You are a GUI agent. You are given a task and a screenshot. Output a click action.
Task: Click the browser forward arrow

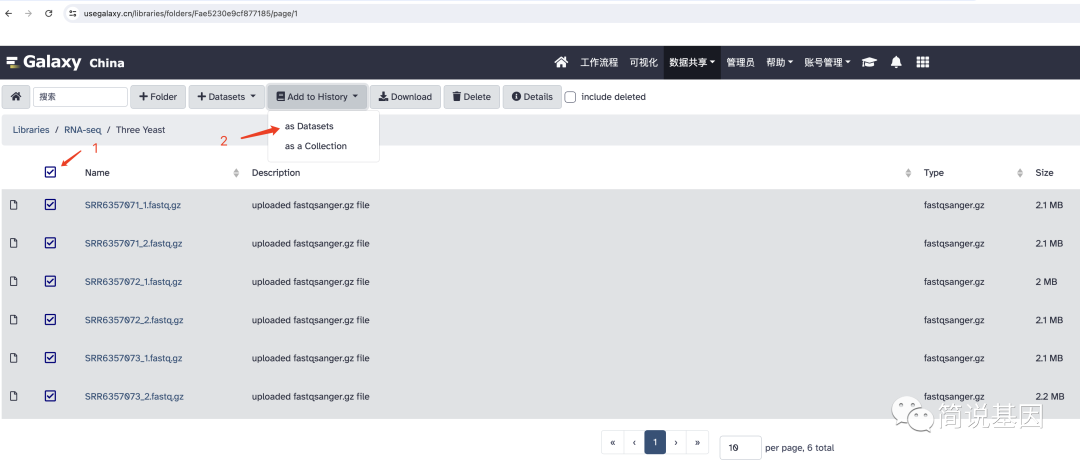28,13
